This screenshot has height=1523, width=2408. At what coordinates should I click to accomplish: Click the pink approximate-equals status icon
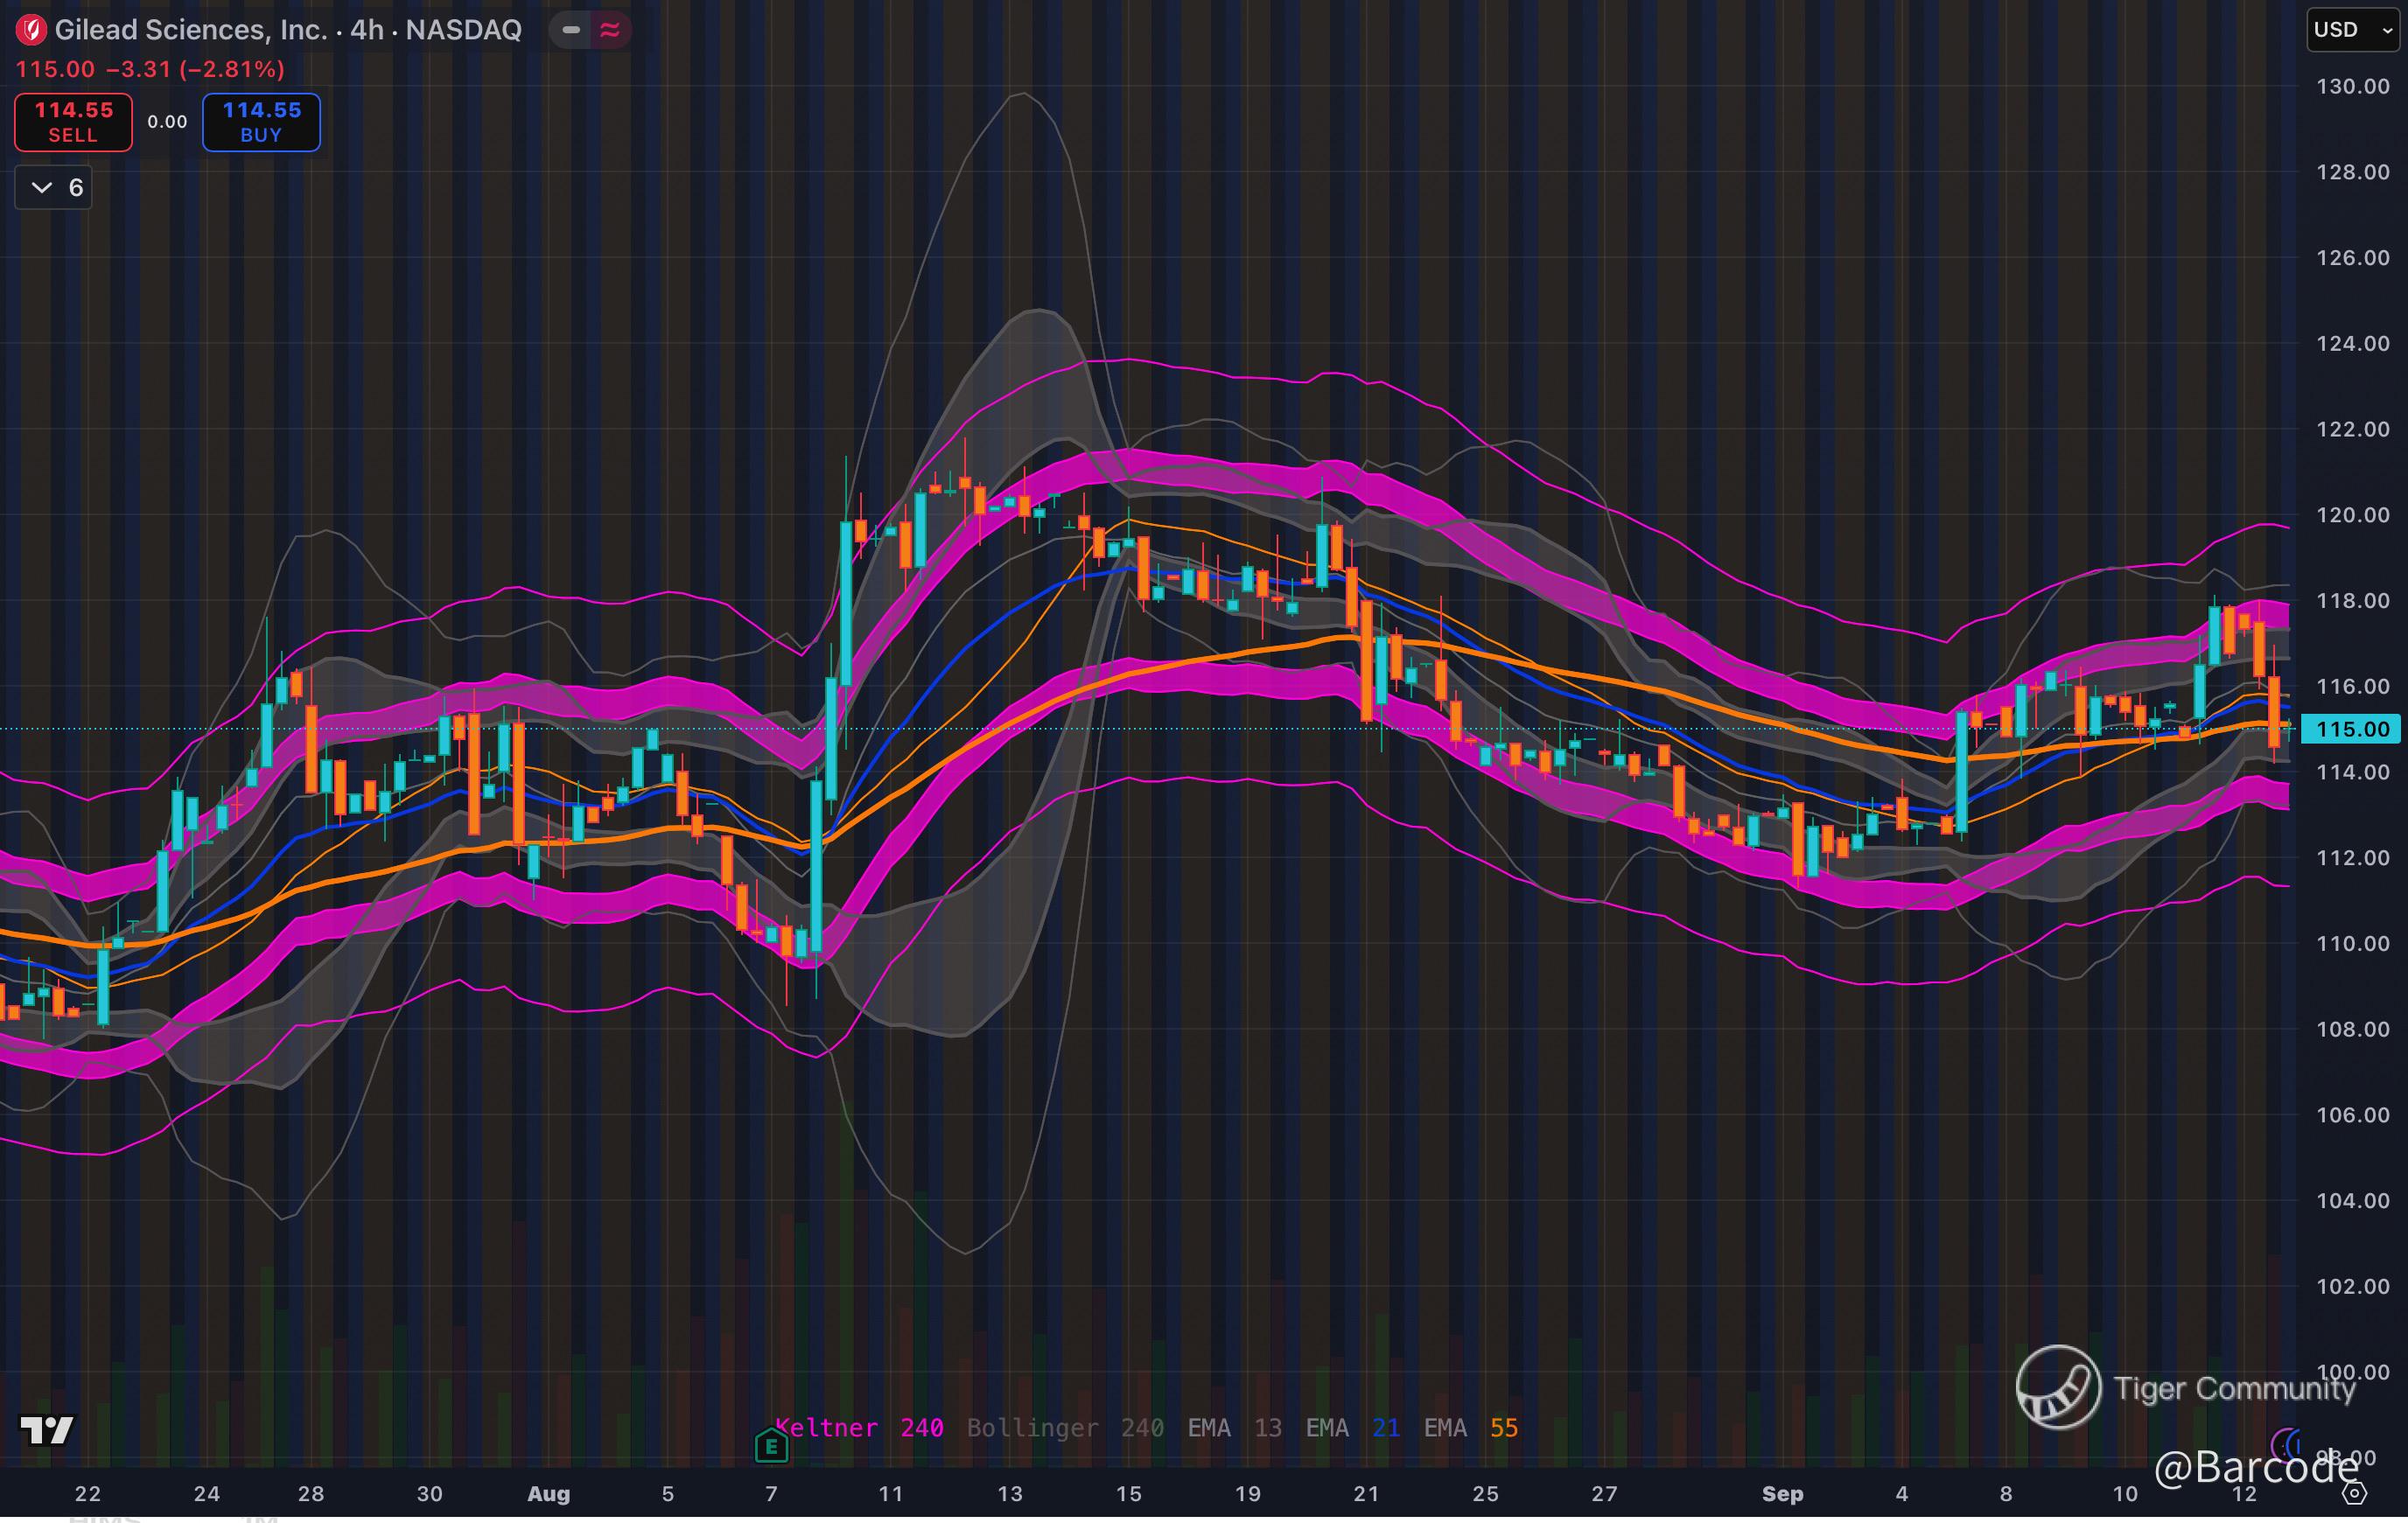click(609, 30)
